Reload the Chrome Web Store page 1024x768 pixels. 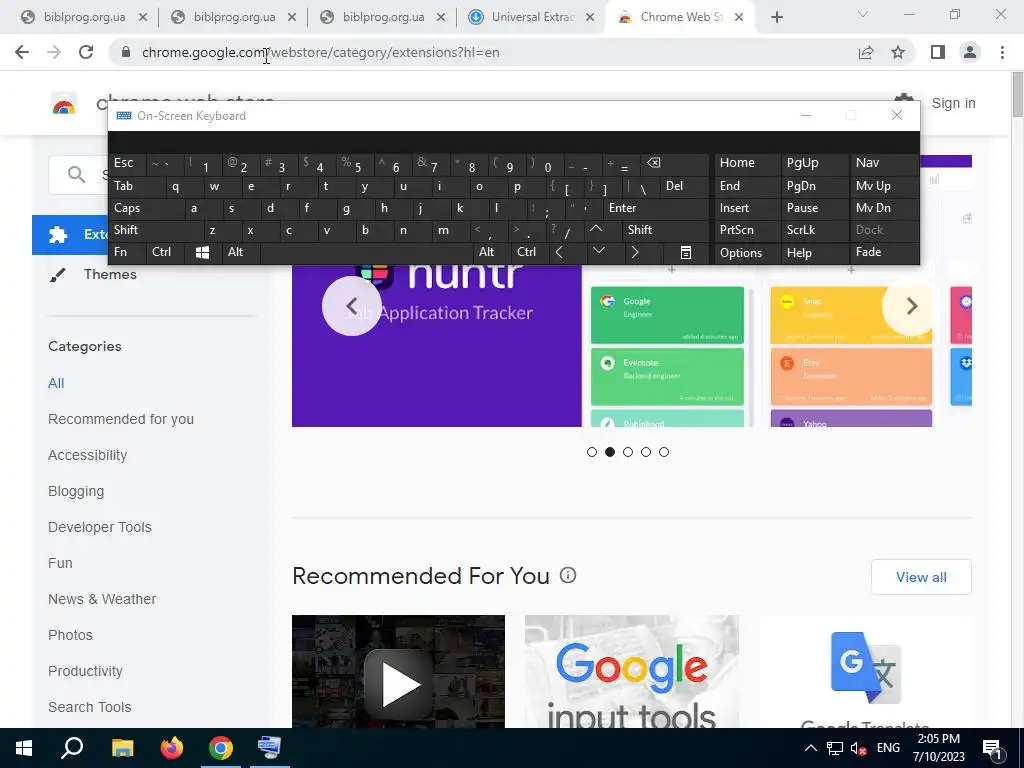(86, 52)
